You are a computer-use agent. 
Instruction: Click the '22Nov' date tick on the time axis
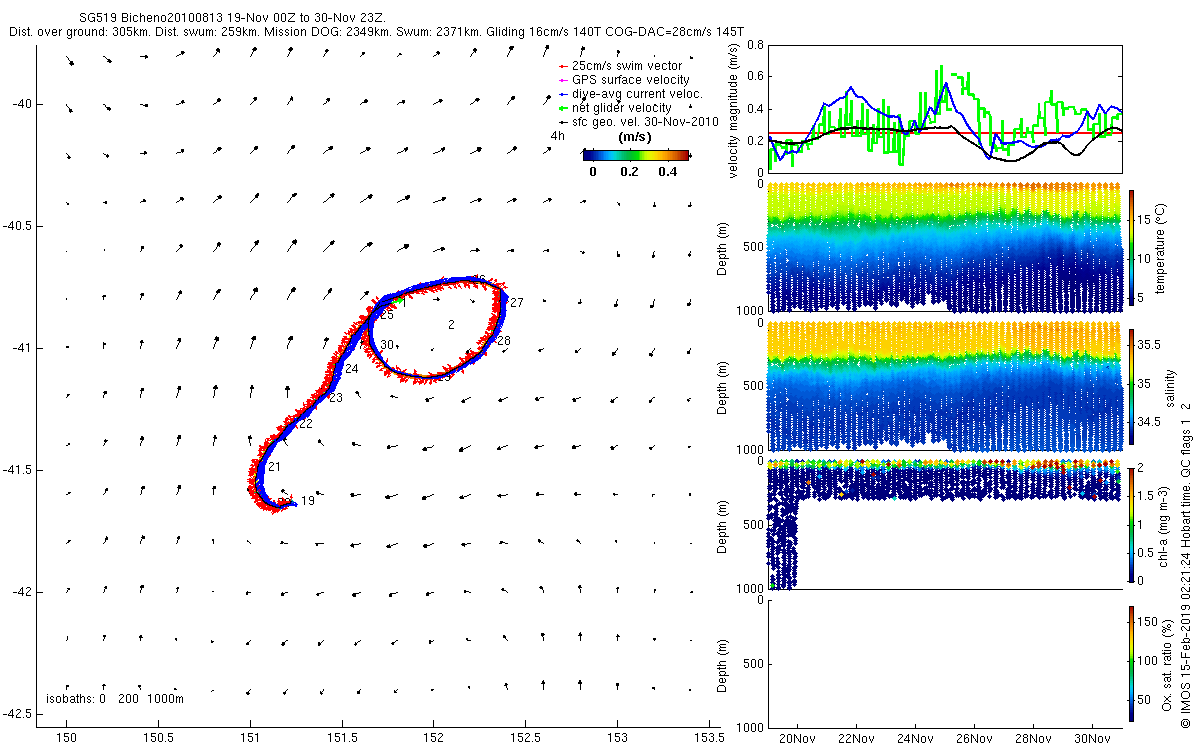pos(856,739)
